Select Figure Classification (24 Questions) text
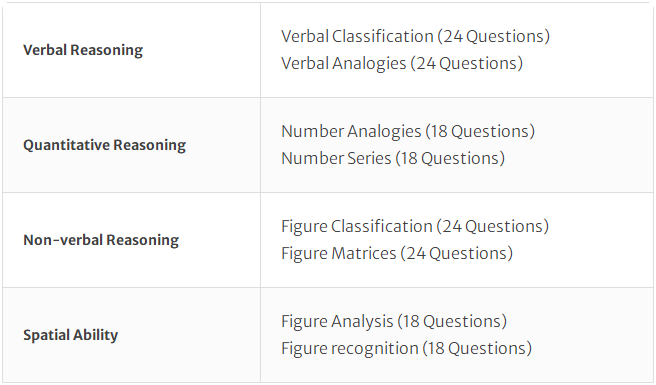Screen dimensions: 656x385 point(415,226)
